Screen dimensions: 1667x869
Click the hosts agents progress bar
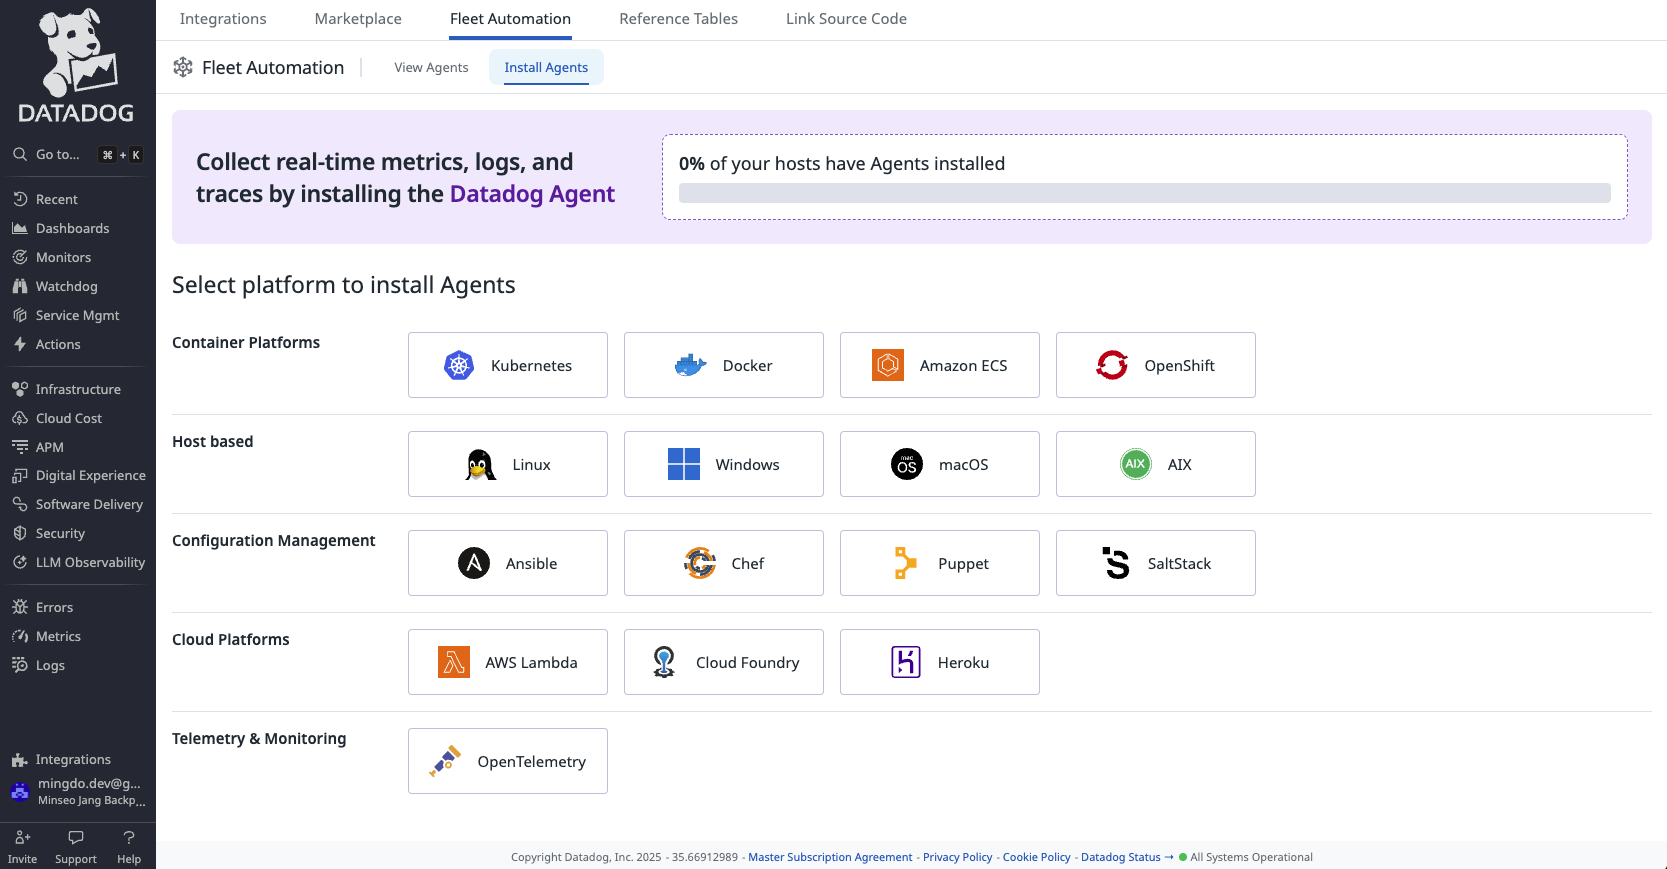point(1145,193)
